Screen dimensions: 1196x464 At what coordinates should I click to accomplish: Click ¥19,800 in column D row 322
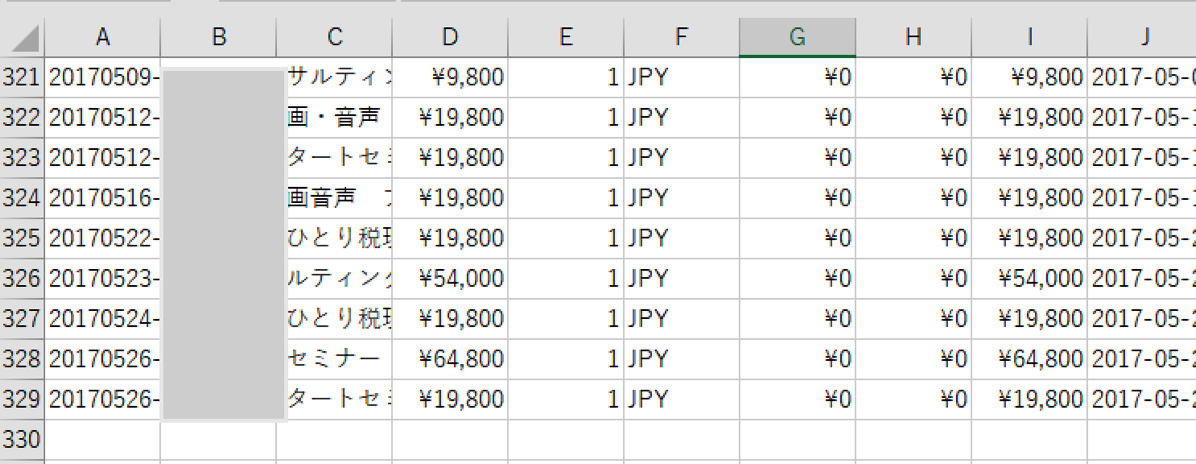451,118
